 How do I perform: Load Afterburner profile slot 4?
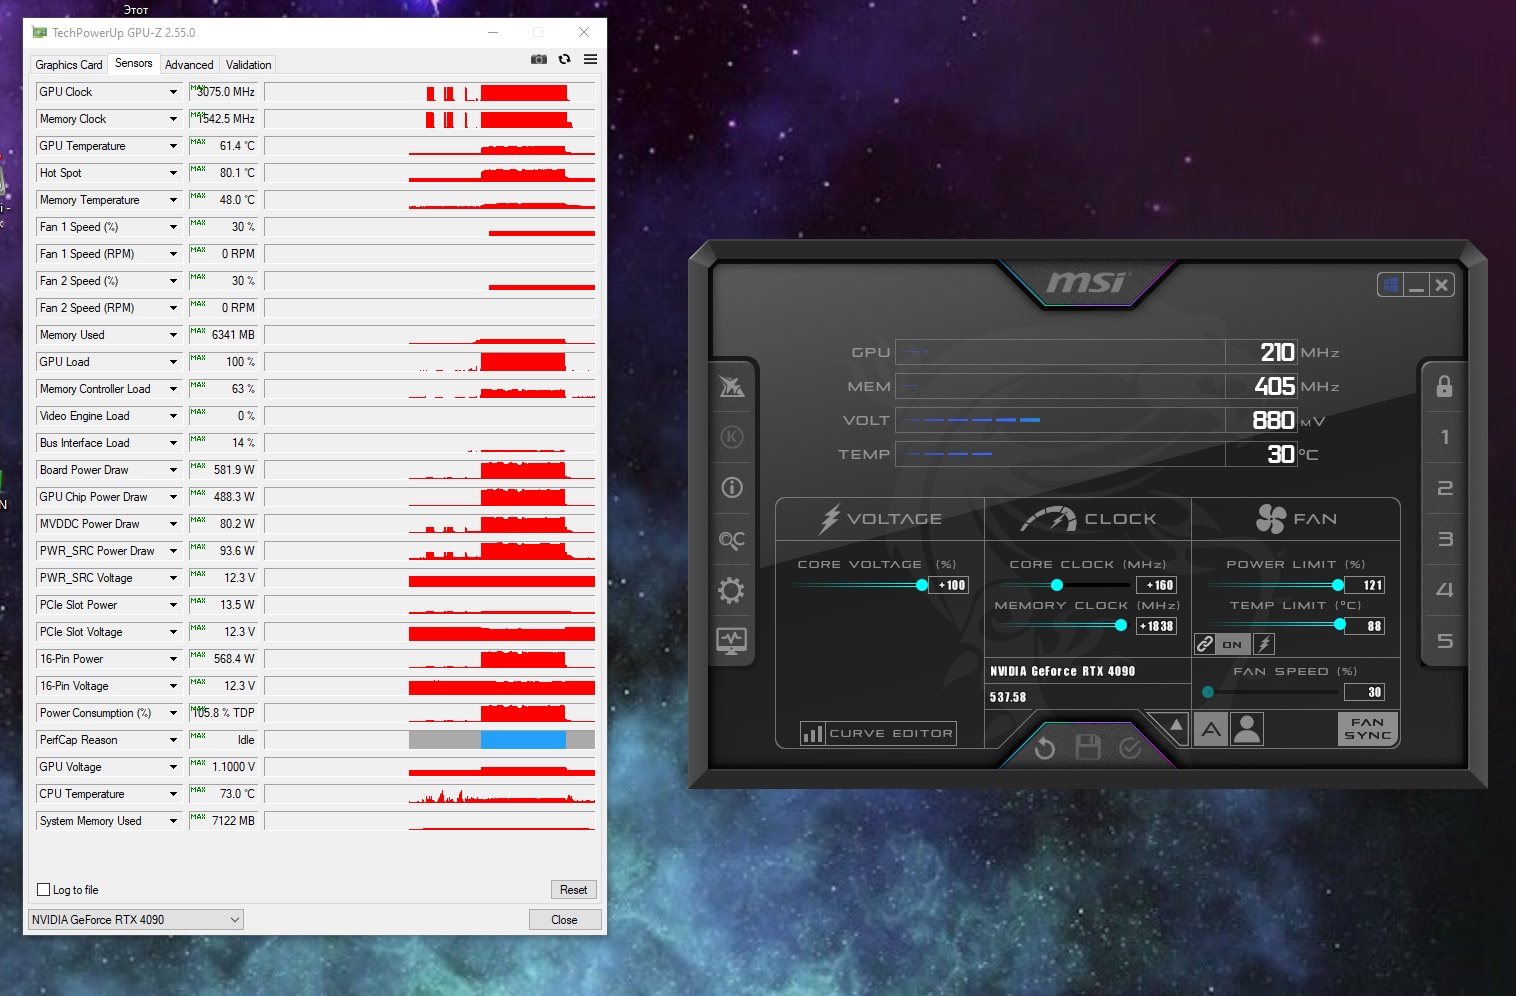pos(1444,590)
